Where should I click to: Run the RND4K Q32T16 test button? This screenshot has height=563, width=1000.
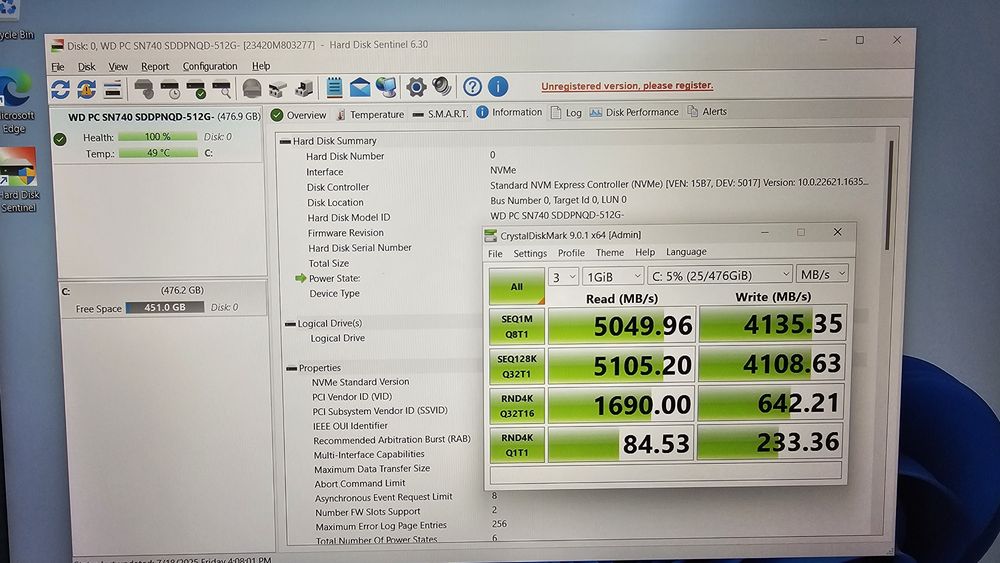point(517,406)
